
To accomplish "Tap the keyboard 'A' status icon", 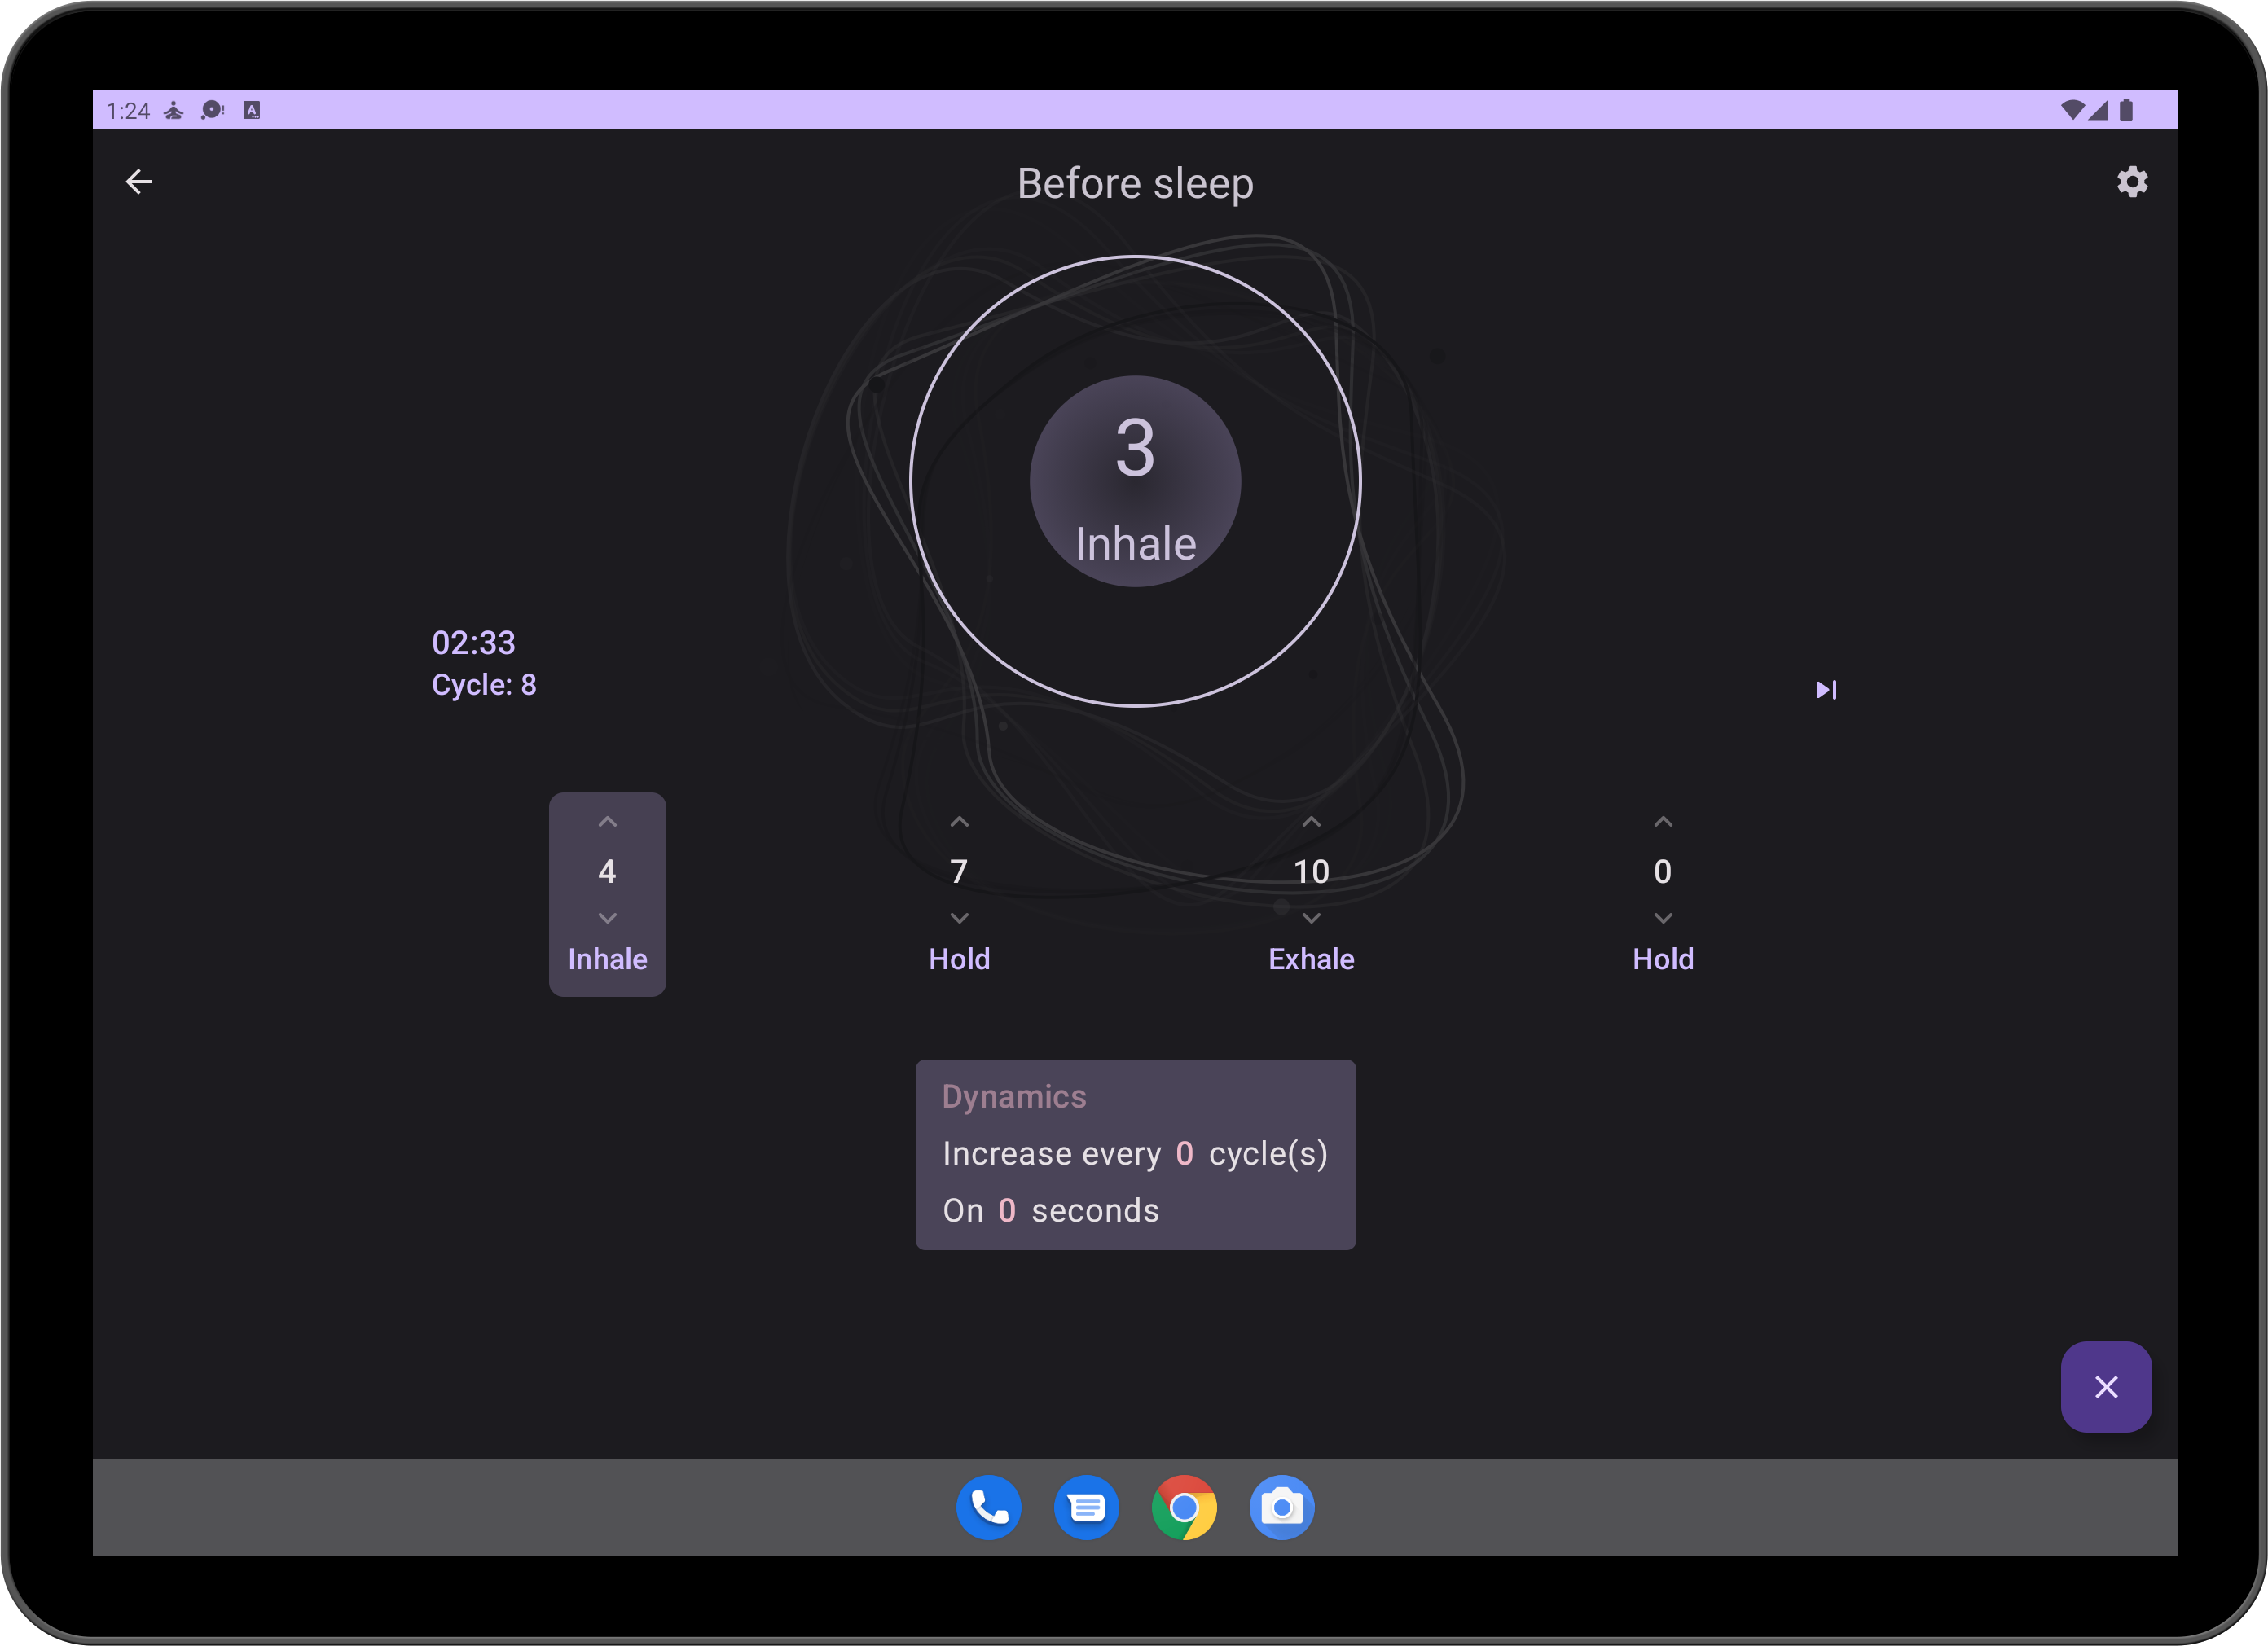I will click(252, 110).
